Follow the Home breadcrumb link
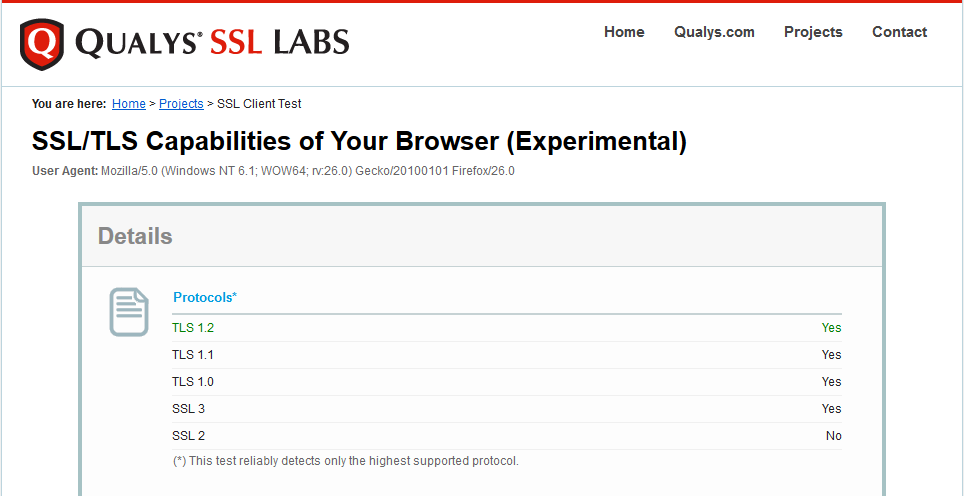This screenshot has height=496, width=964. click(129, 104)
